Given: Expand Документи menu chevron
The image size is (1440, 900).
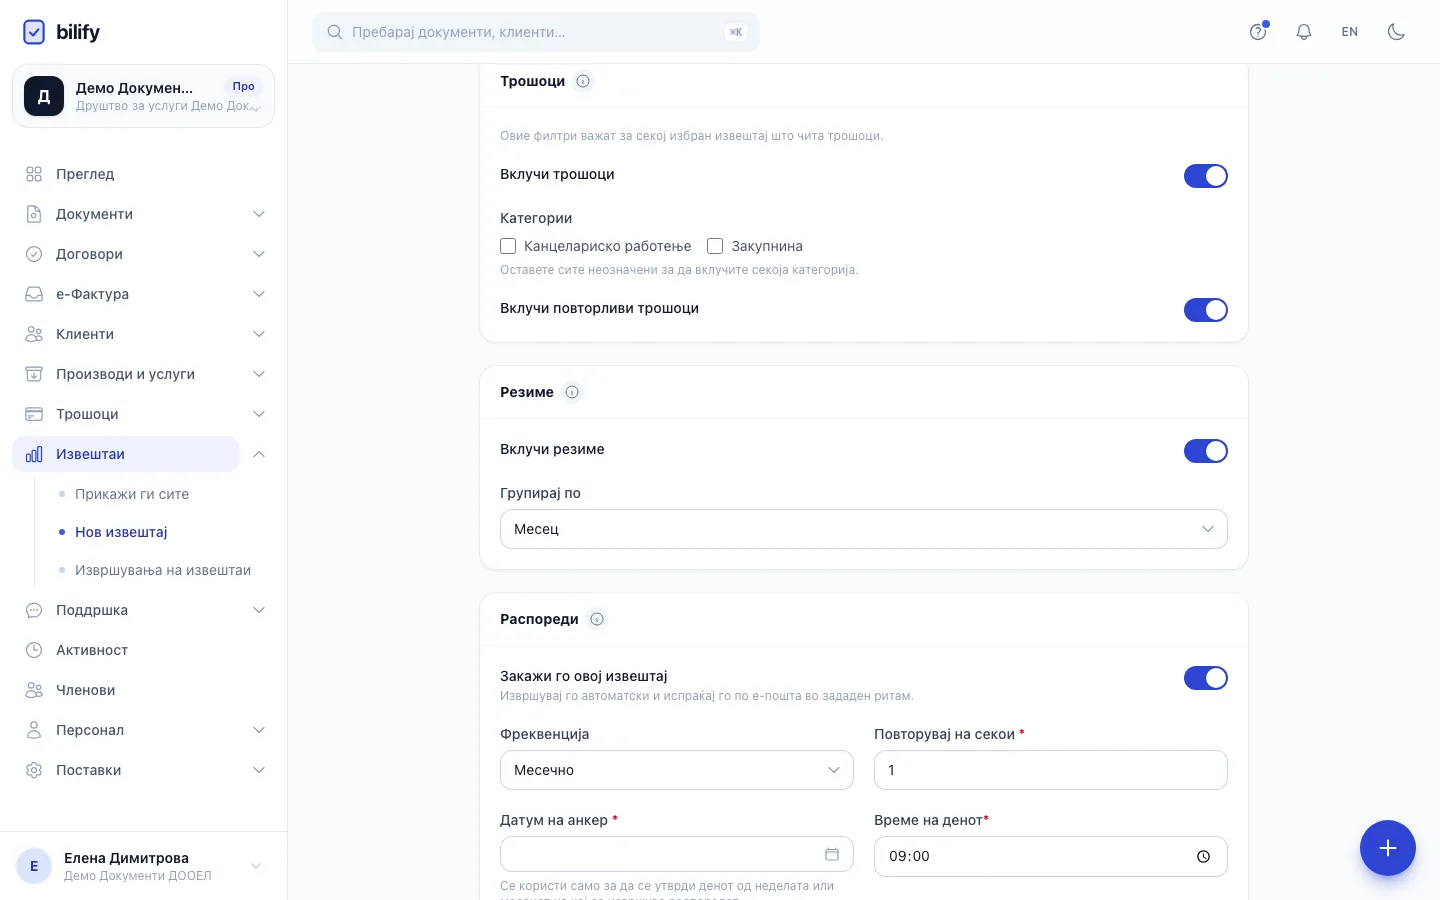Looking at the screenshot, I should coord(259,214).
